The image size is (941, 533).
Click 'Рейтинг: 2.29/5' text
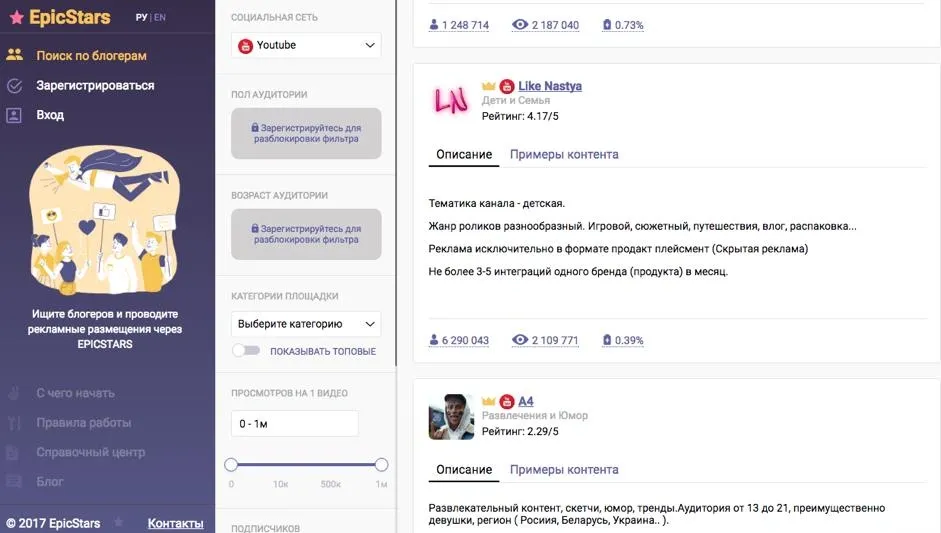(x=520, y=431)
